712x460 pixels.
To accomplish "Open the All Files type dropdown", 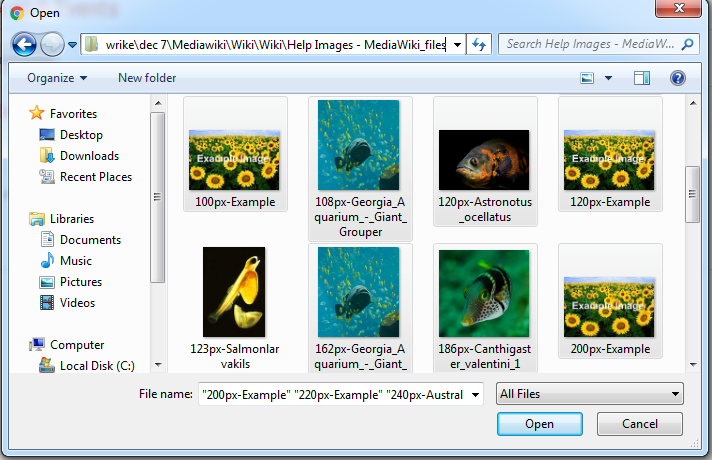I will click(x=590, y=394).
